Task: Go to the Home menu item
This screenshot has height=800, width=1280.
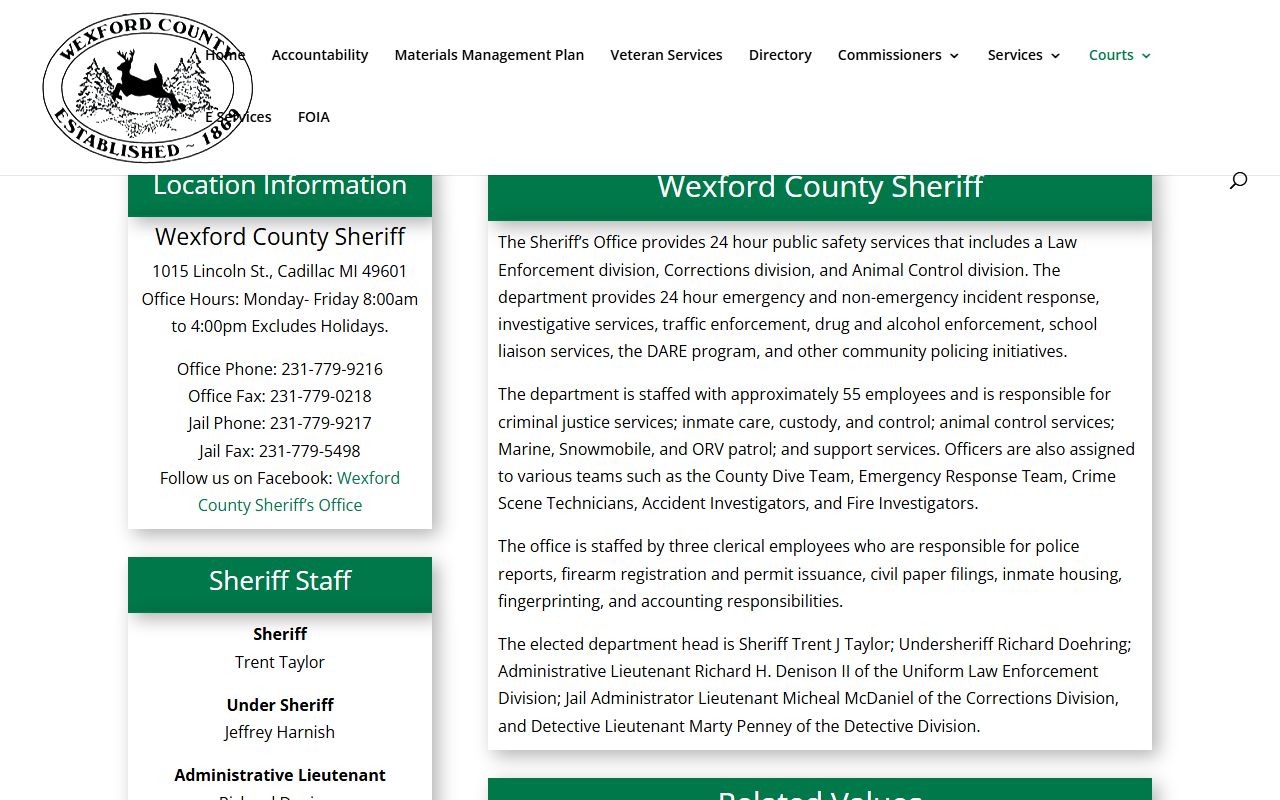Action: pos(225,55)
